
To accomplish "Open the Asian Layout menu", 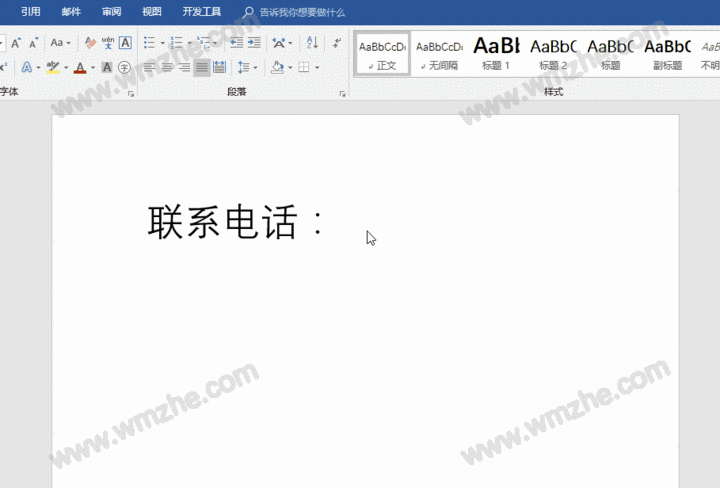I will 281,43.
